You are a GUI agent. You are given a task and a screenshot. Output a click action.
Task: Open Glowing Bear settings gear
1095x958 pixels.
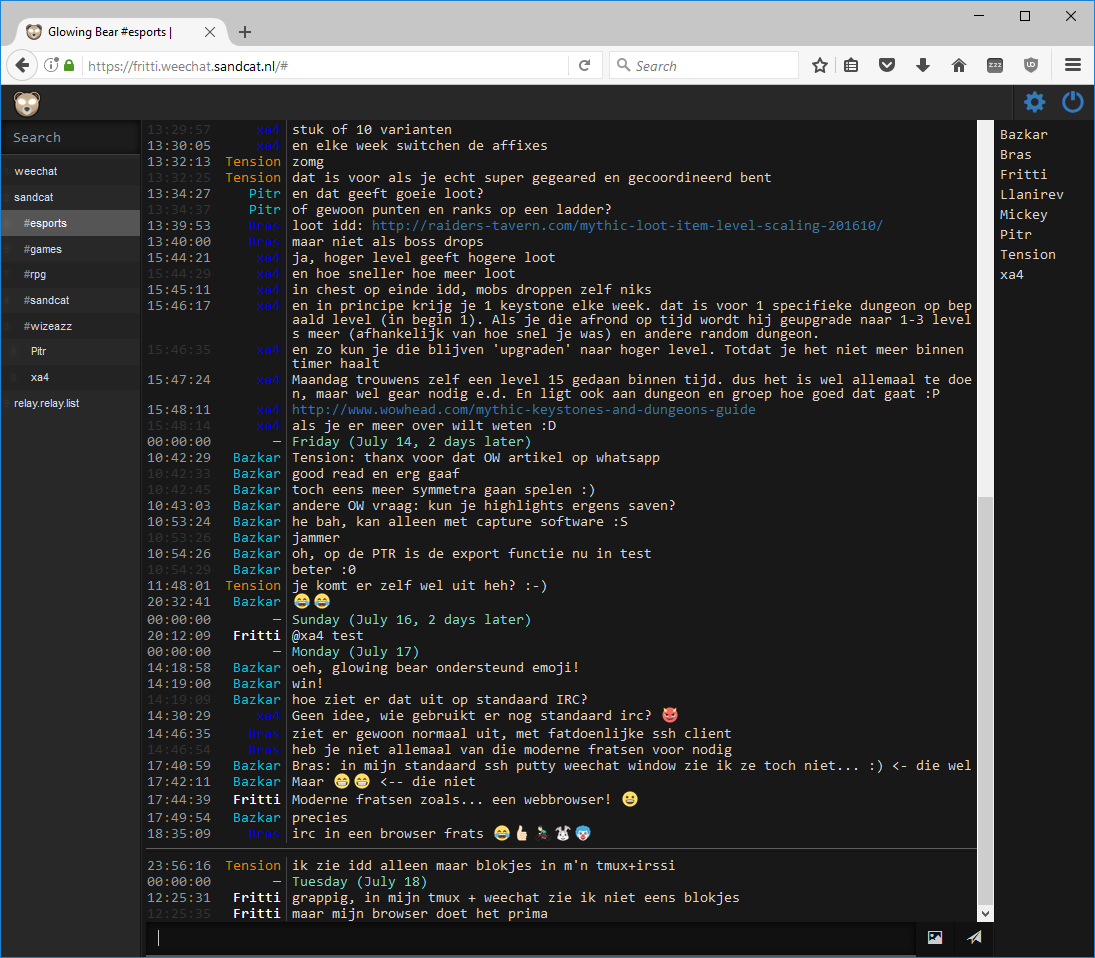coord(1034,102)
